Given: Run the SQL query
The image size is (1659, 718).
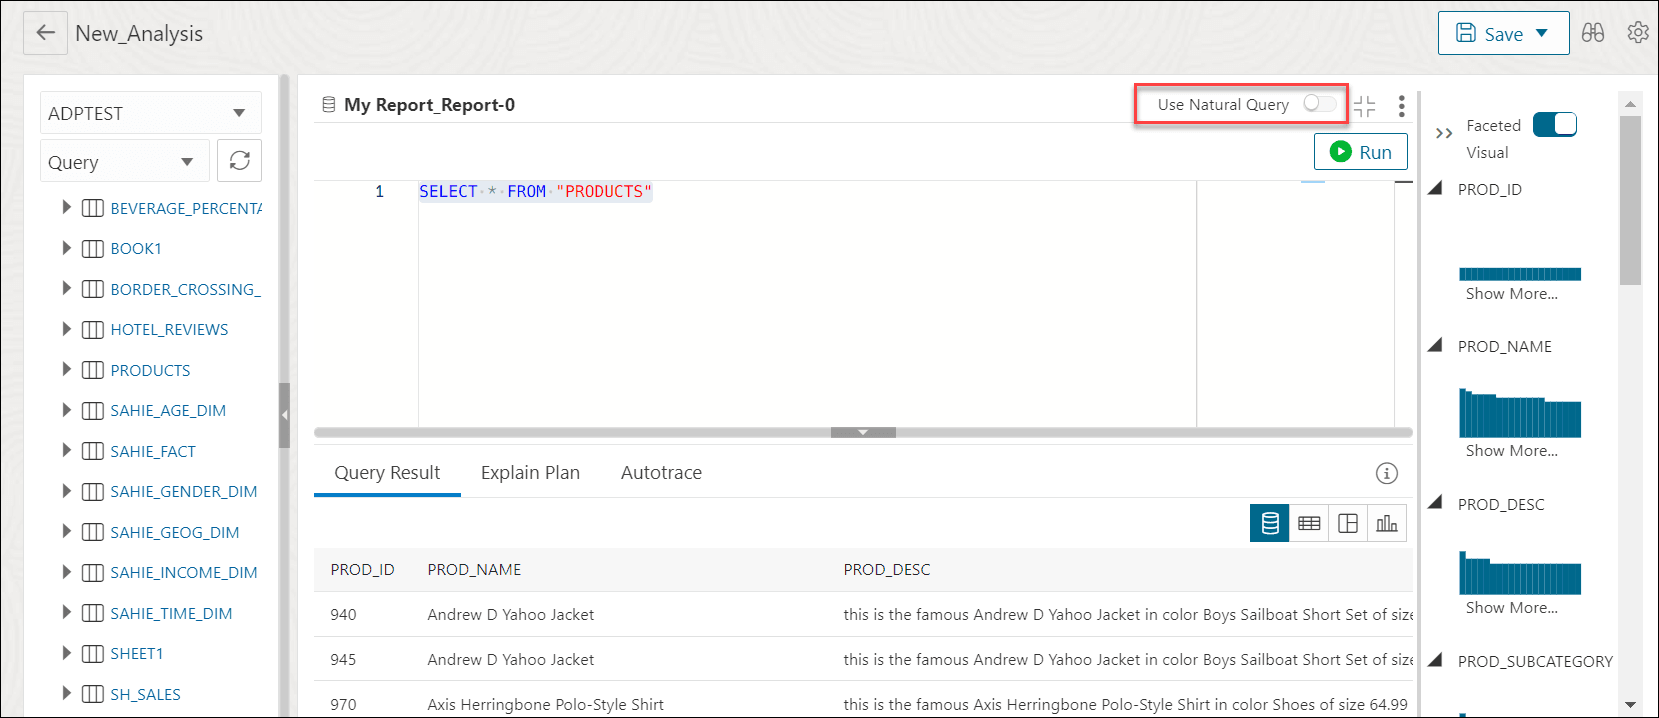Looking at the screenshot, I should [x=1360, y=152].
